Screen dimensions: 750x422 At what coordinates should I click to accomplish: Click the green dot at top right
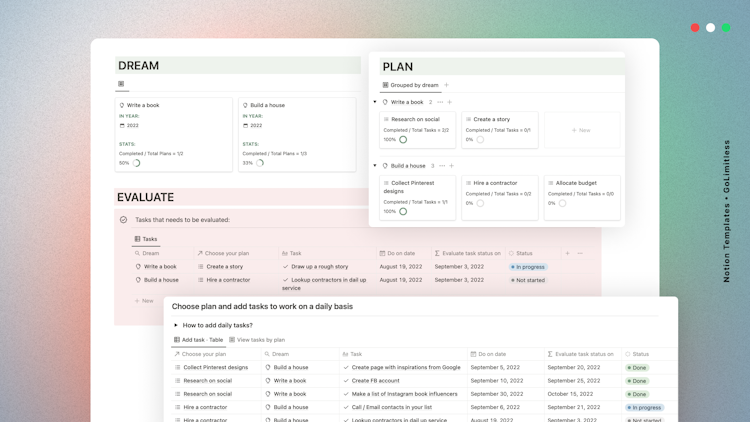coord(726,28)
